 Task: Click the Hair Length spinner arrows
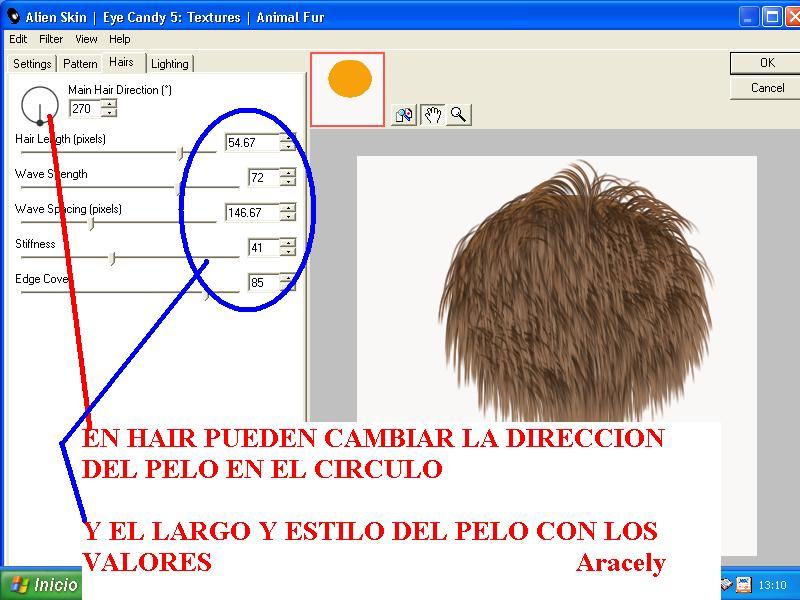(288, 142)
